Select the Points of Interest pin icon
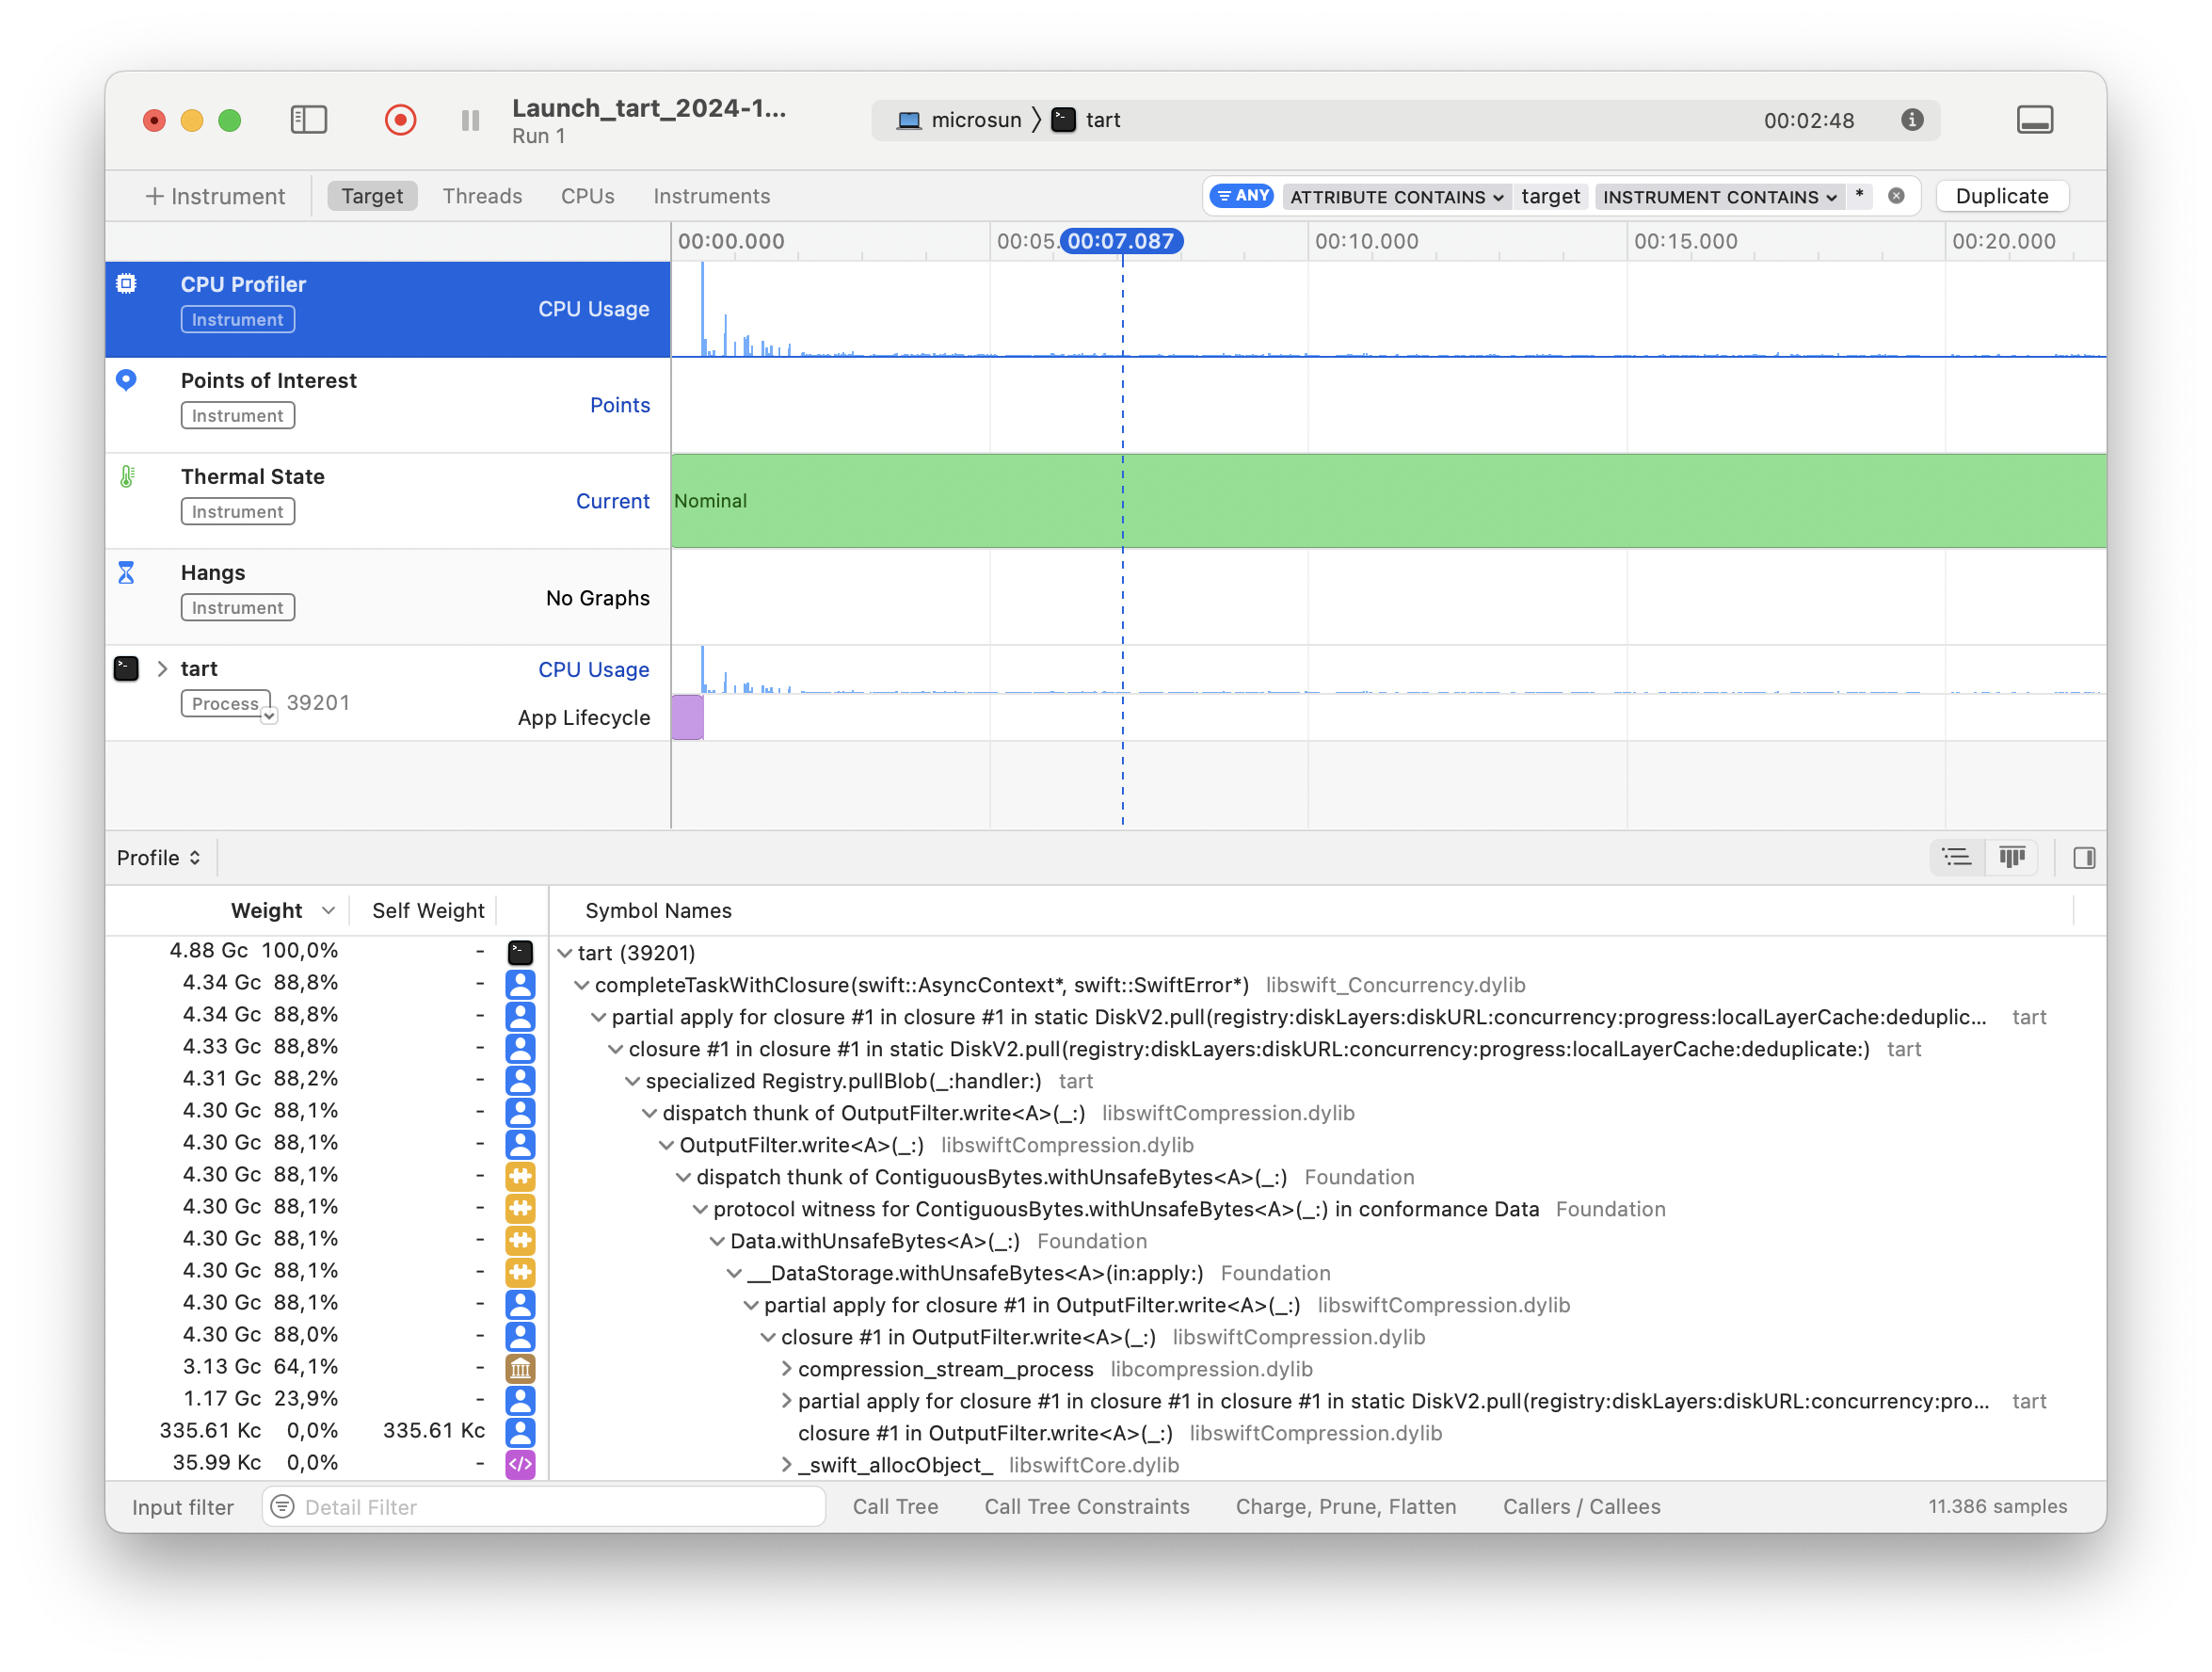This screenshot has height=1672, width=2212. 126,380
